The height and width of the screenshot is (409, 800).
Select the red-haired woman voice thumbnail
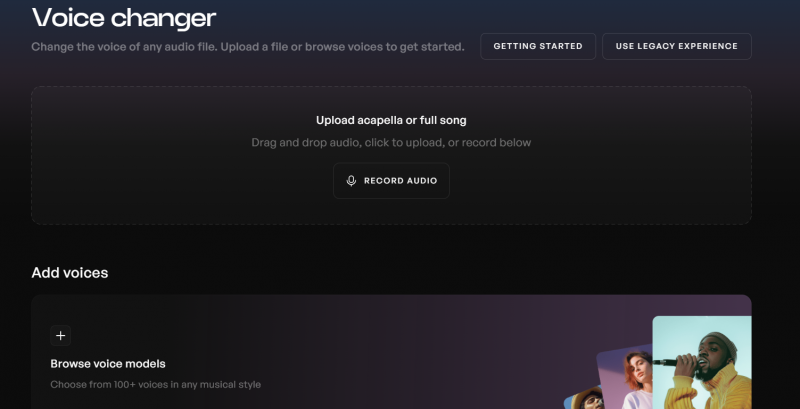[x=624, y=375]
